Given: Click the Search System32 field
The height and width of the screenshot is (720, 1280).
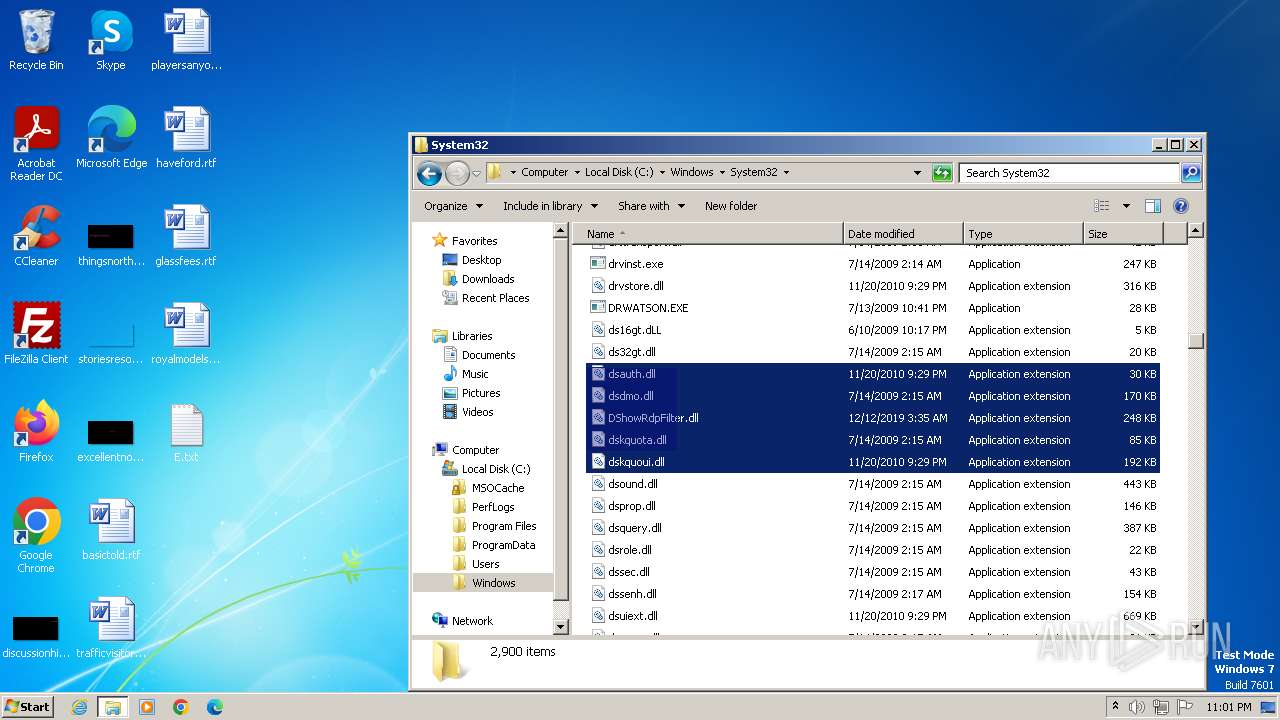Looking at the screenshot, I should pos(1069,173).
